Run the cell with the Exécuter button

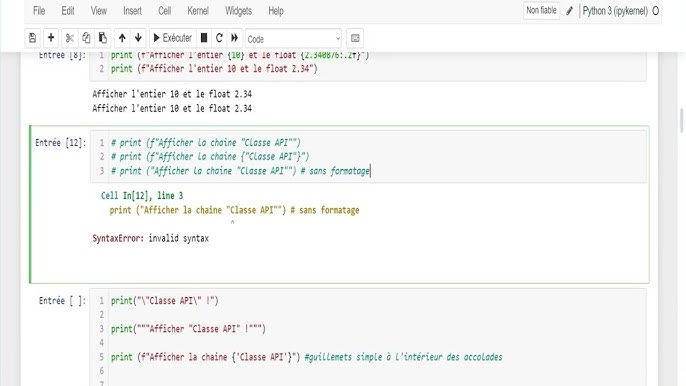pos(172,38)
